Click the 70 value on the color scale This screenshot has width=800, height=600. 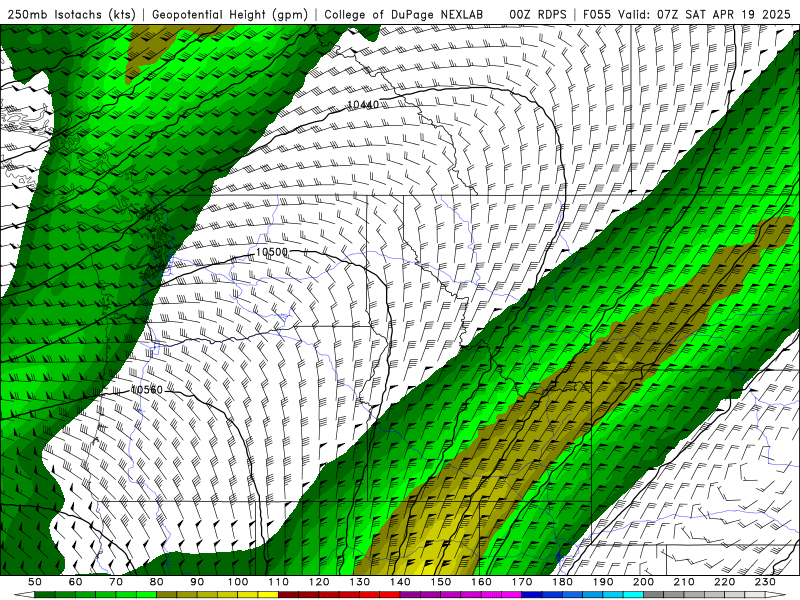point(116,582)
